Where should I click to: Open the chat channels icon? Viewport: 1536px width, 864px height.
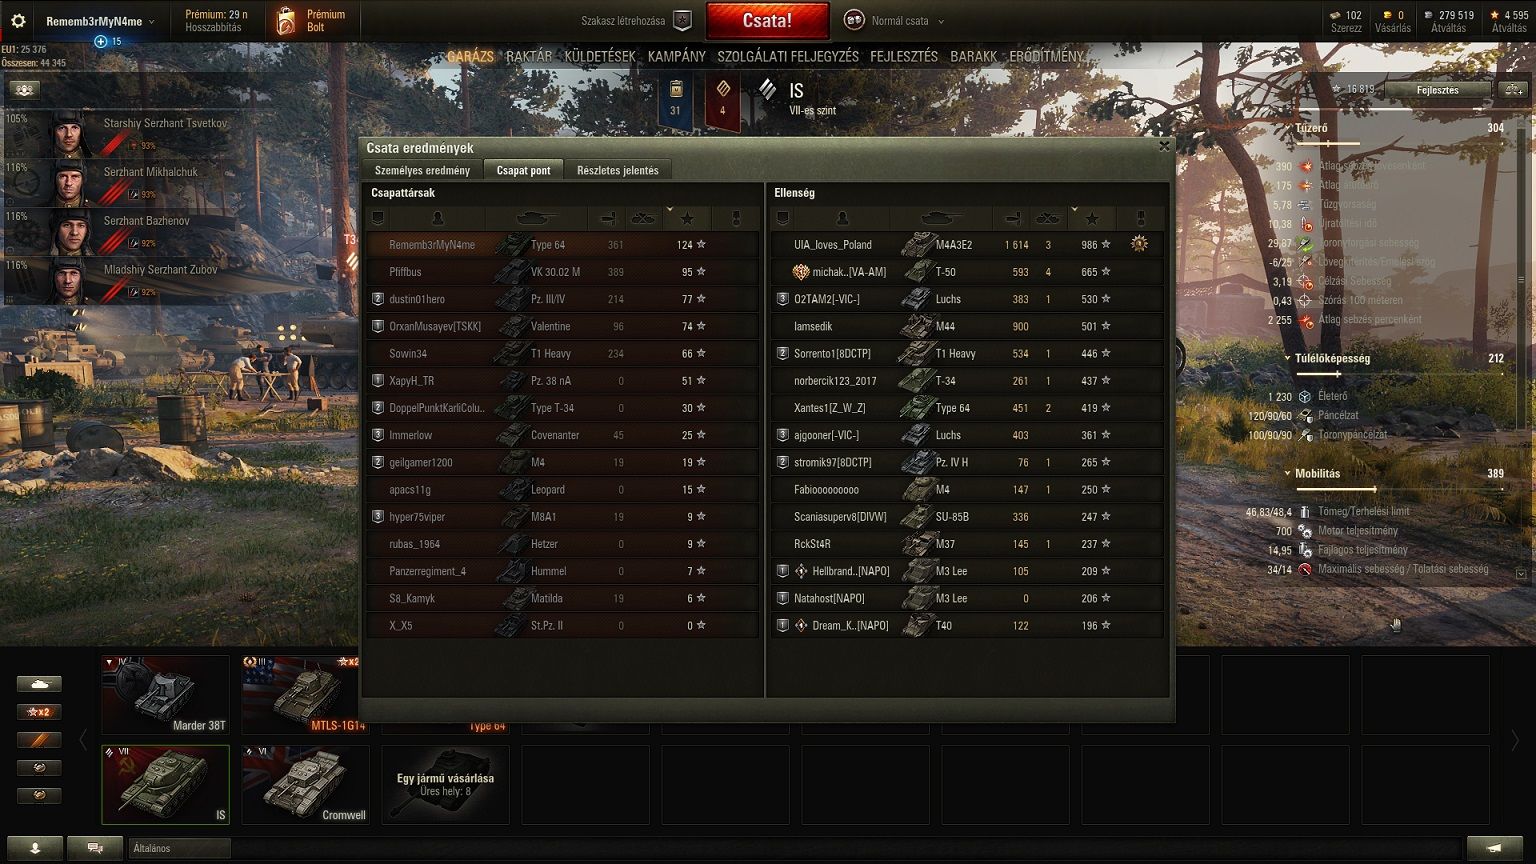pos(95,848)
